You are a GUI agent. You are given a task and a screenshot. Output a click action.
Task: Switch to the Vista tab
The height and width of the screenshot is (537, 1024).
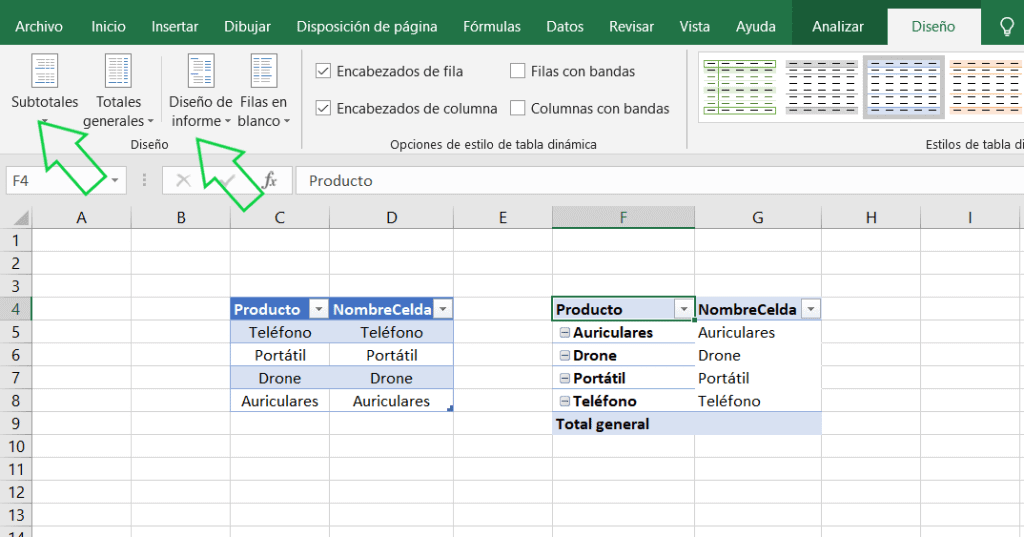[694, 27]
